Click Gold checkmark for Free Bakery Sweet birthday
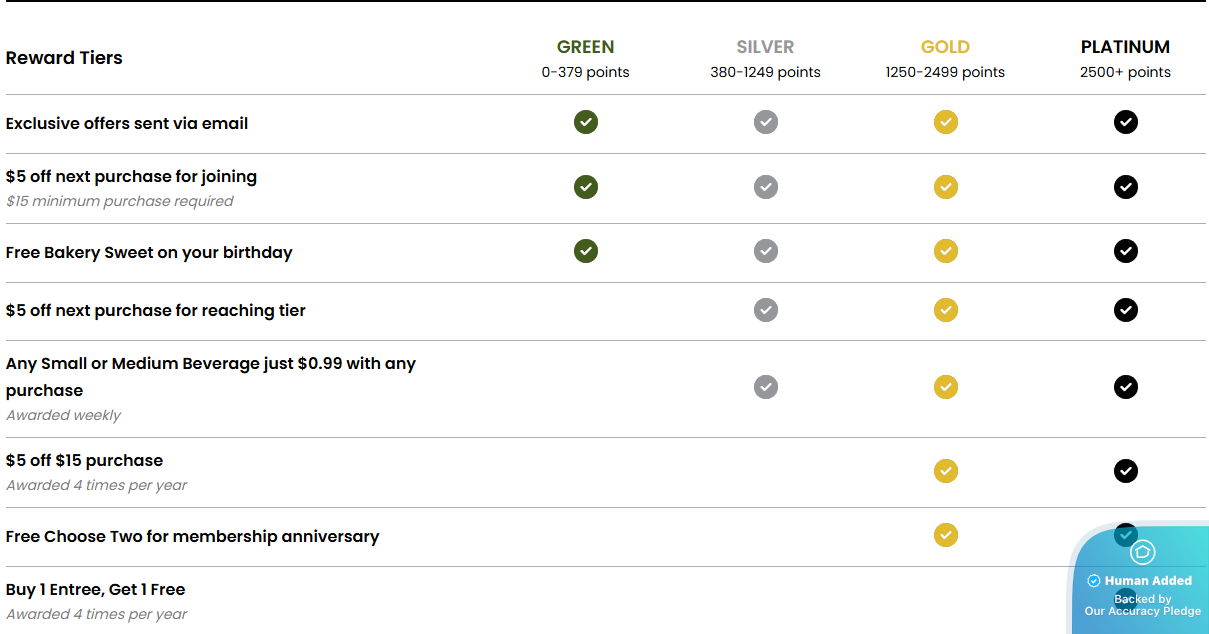The width and height of the screenshot is (1209, 634). point(946,251)
